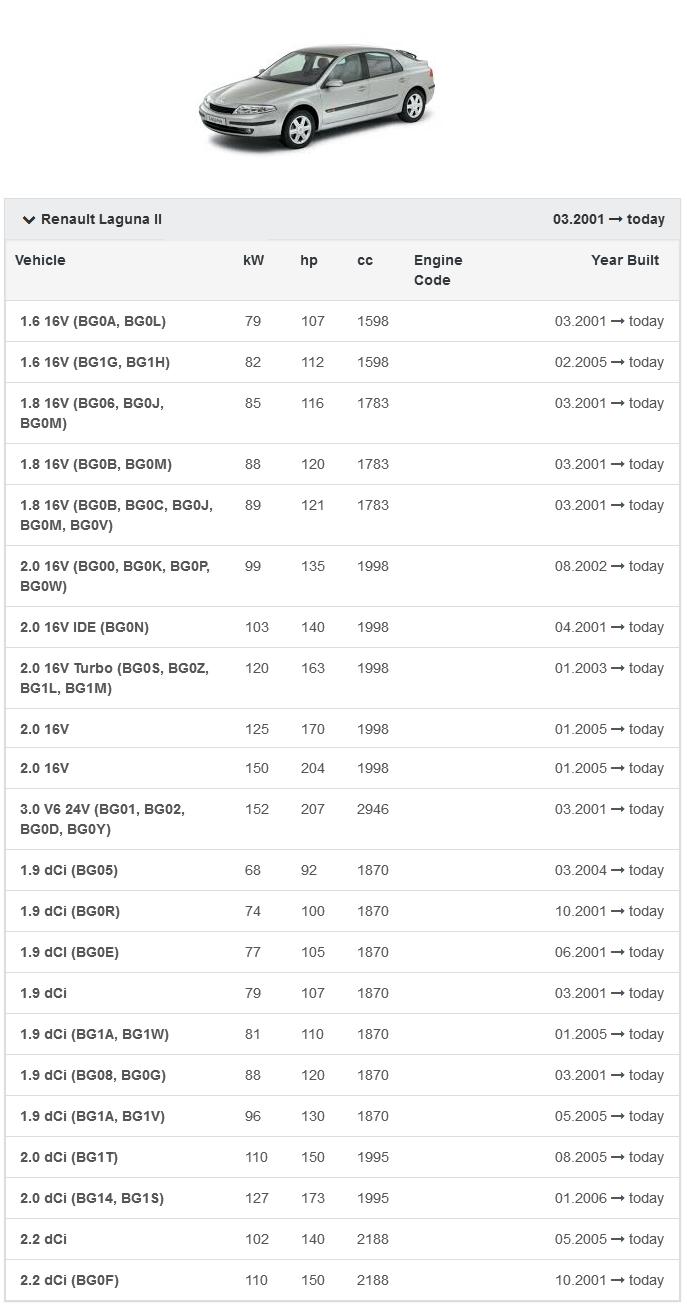687x1306 pixels.
Task: Open the 1.9 dCi (BG08, BG0G) vehicle
Action: click(x=93, y=1075)
